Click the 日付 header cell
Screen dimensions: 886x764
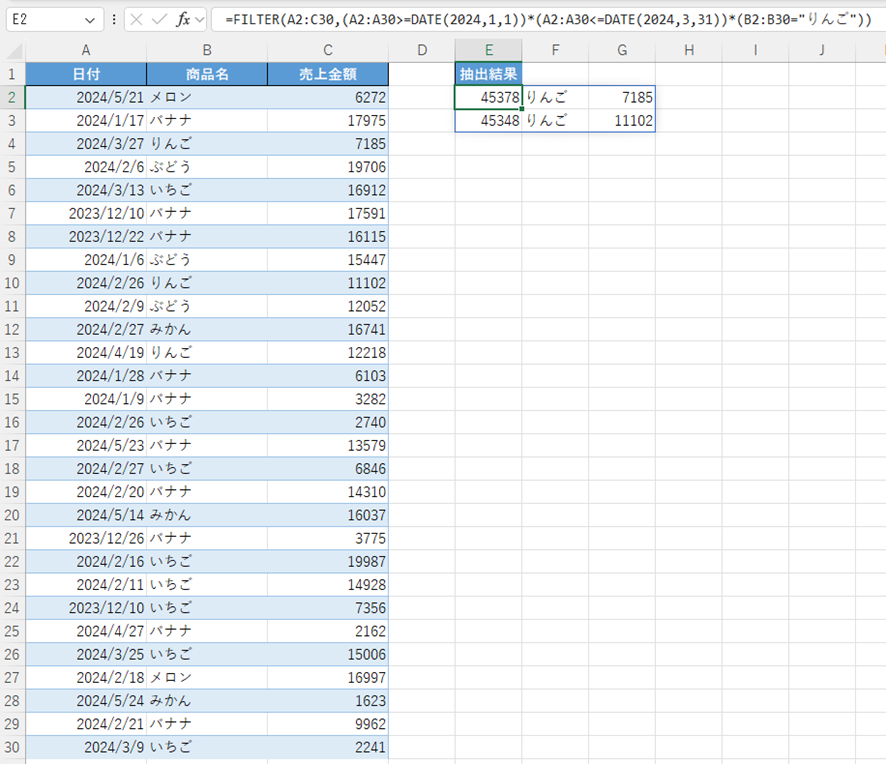point(86,74)
